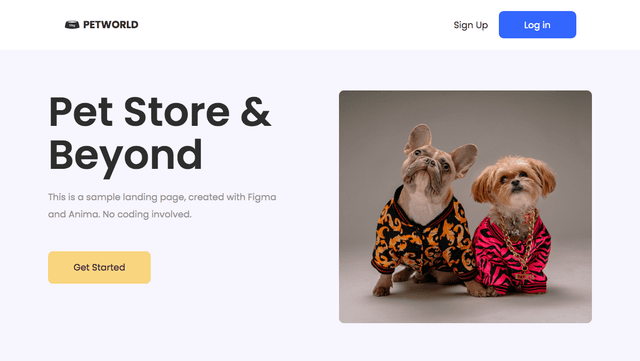Open the Sign Up link
This screenshot has height=361, width=640.
pos(471,25)
